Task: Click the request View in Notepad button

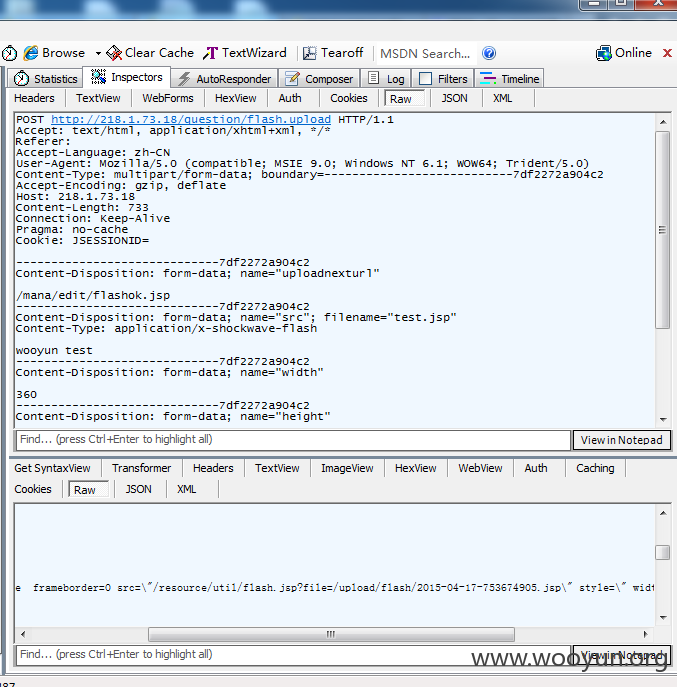Action: pyautogui.click(x=621, y=440)
